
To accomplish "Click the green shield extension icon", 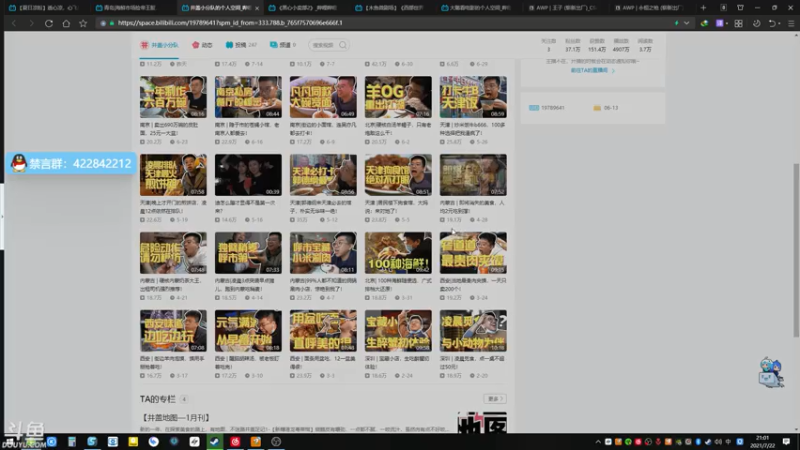I will (704, 23).
